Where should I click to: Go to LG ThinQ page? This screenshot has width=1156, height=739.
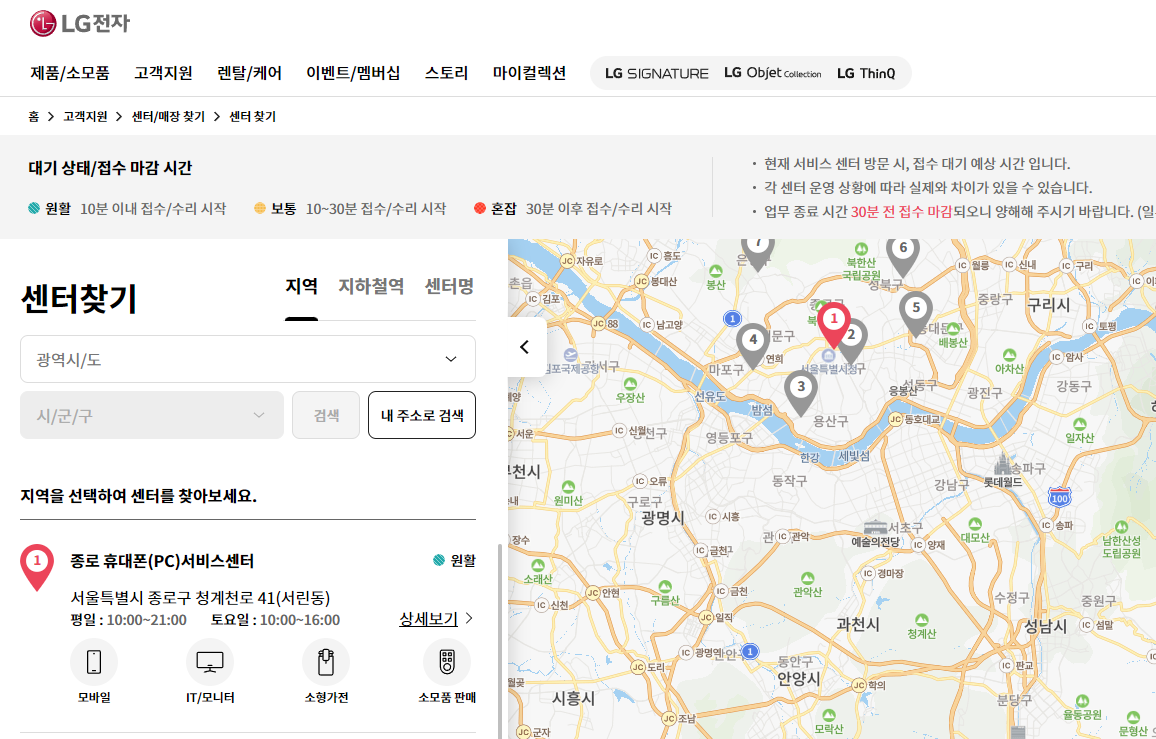coord(866,73)
